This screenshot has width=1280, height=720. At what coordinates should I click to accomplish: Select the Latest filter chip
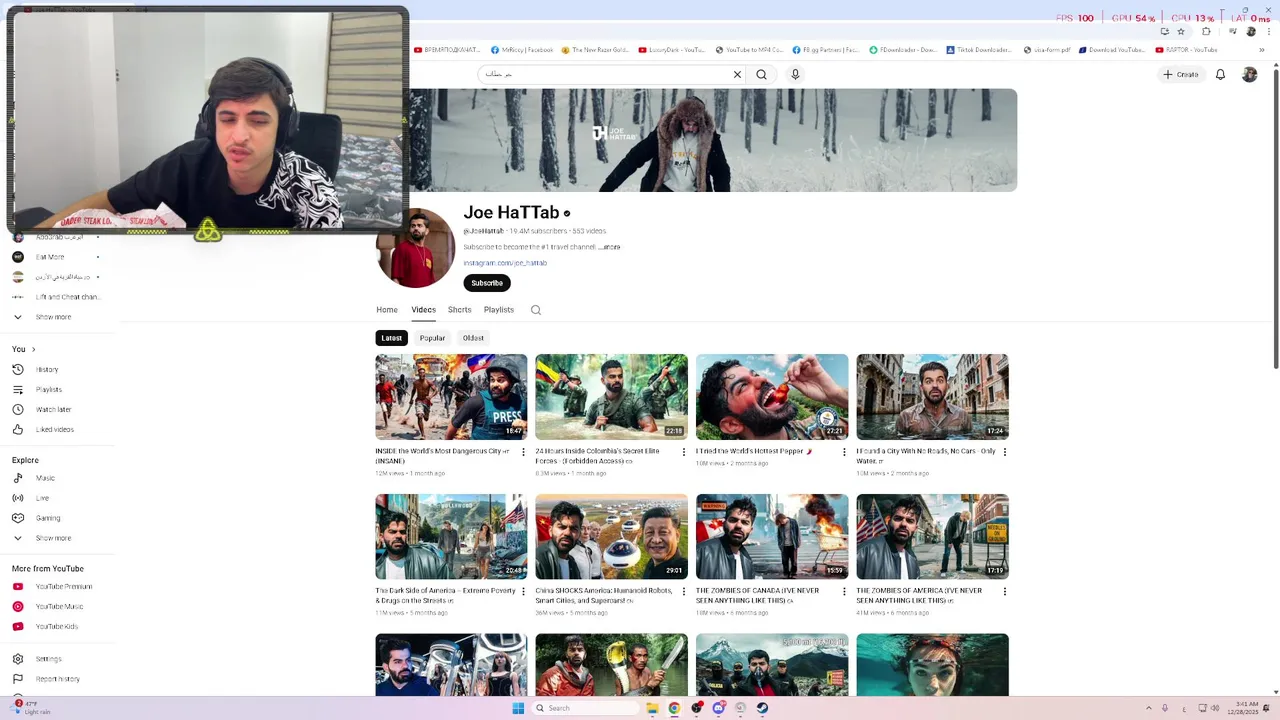click(x=391, y=338)
